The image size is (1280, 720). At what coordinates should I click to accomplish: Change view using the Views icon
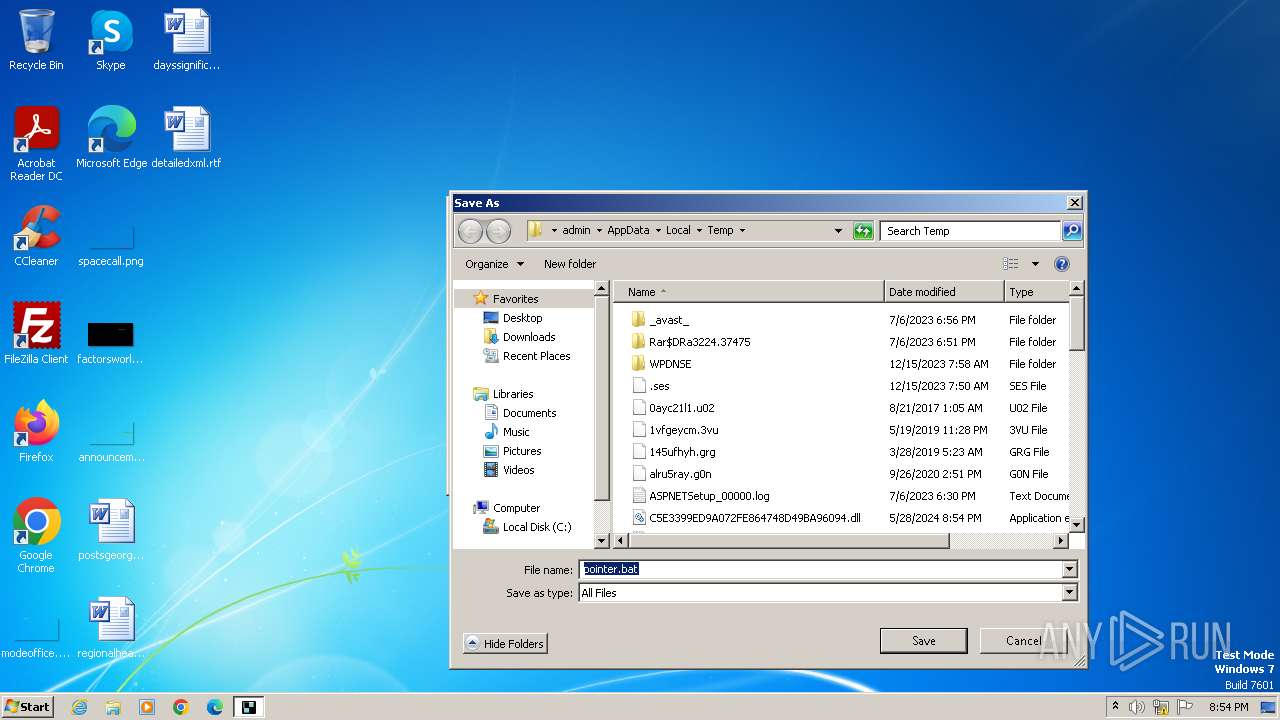(x=1011, y=264)
